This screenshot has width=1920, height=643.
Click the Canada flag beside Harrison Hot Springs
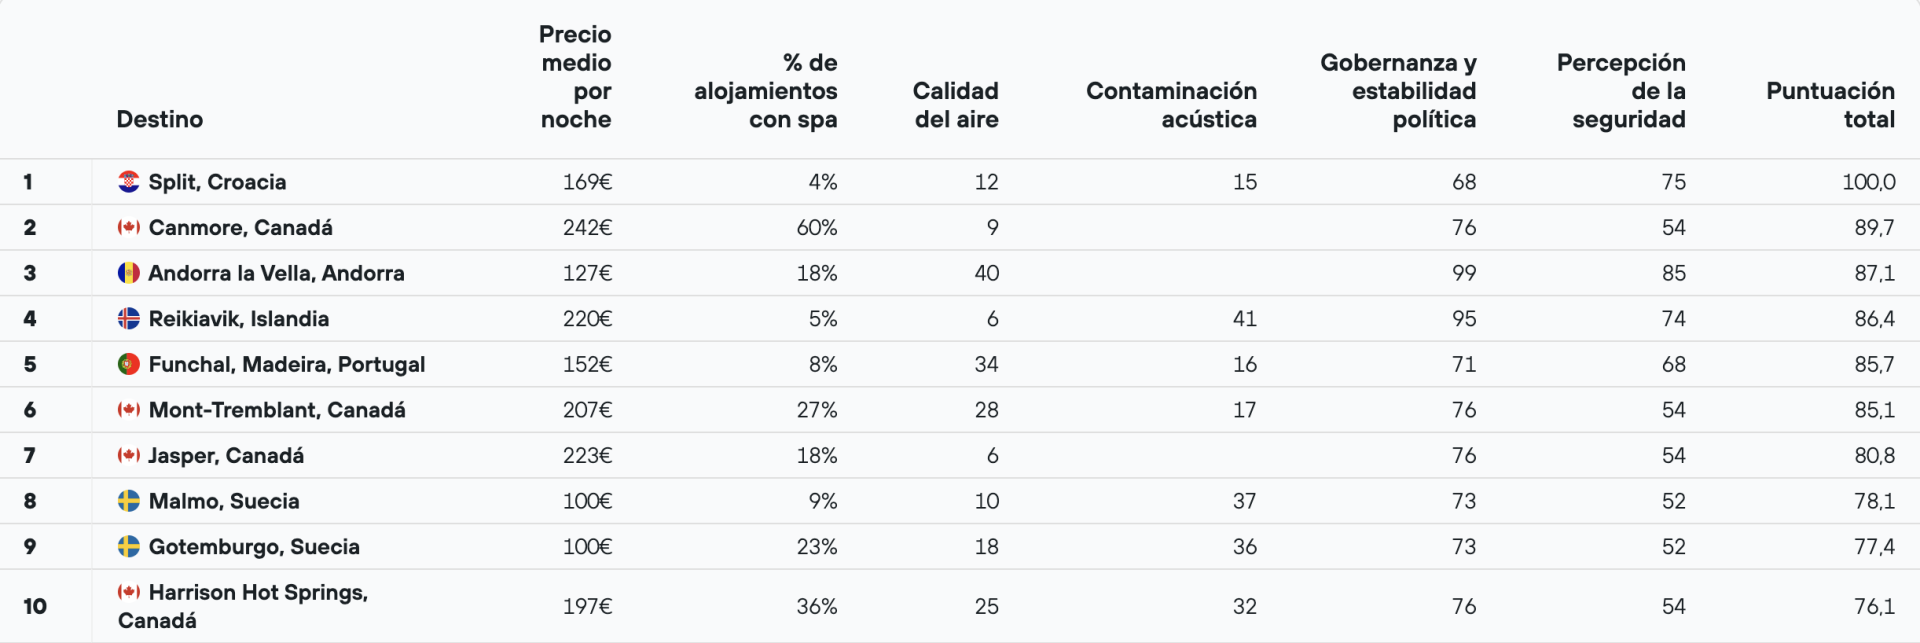pyautogui.click(x=128, y=592)
